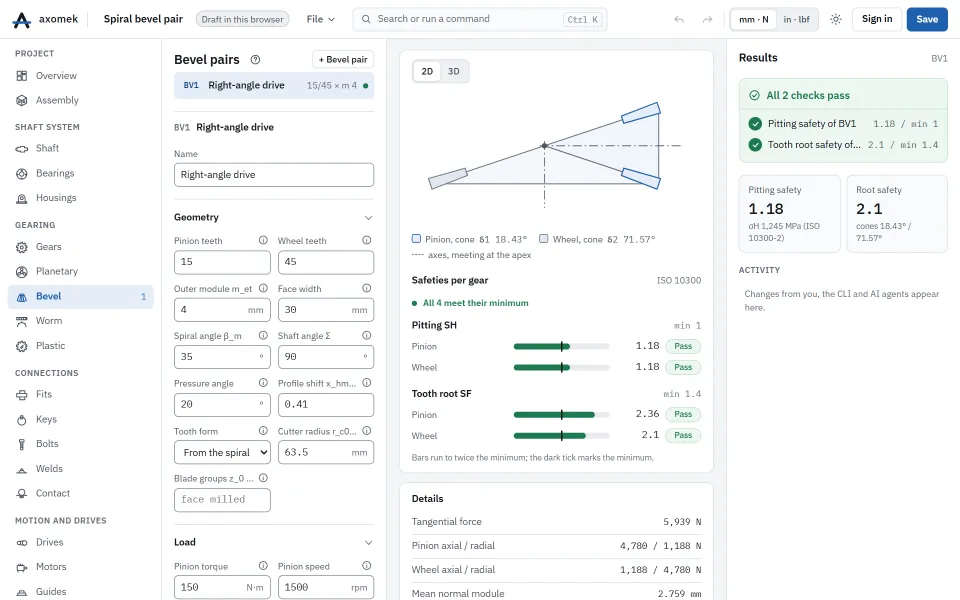Image resolution: width=960 pixels, height=600 pixels.
Task: Show info for Shaft angle
Action: tap(367, 336)
